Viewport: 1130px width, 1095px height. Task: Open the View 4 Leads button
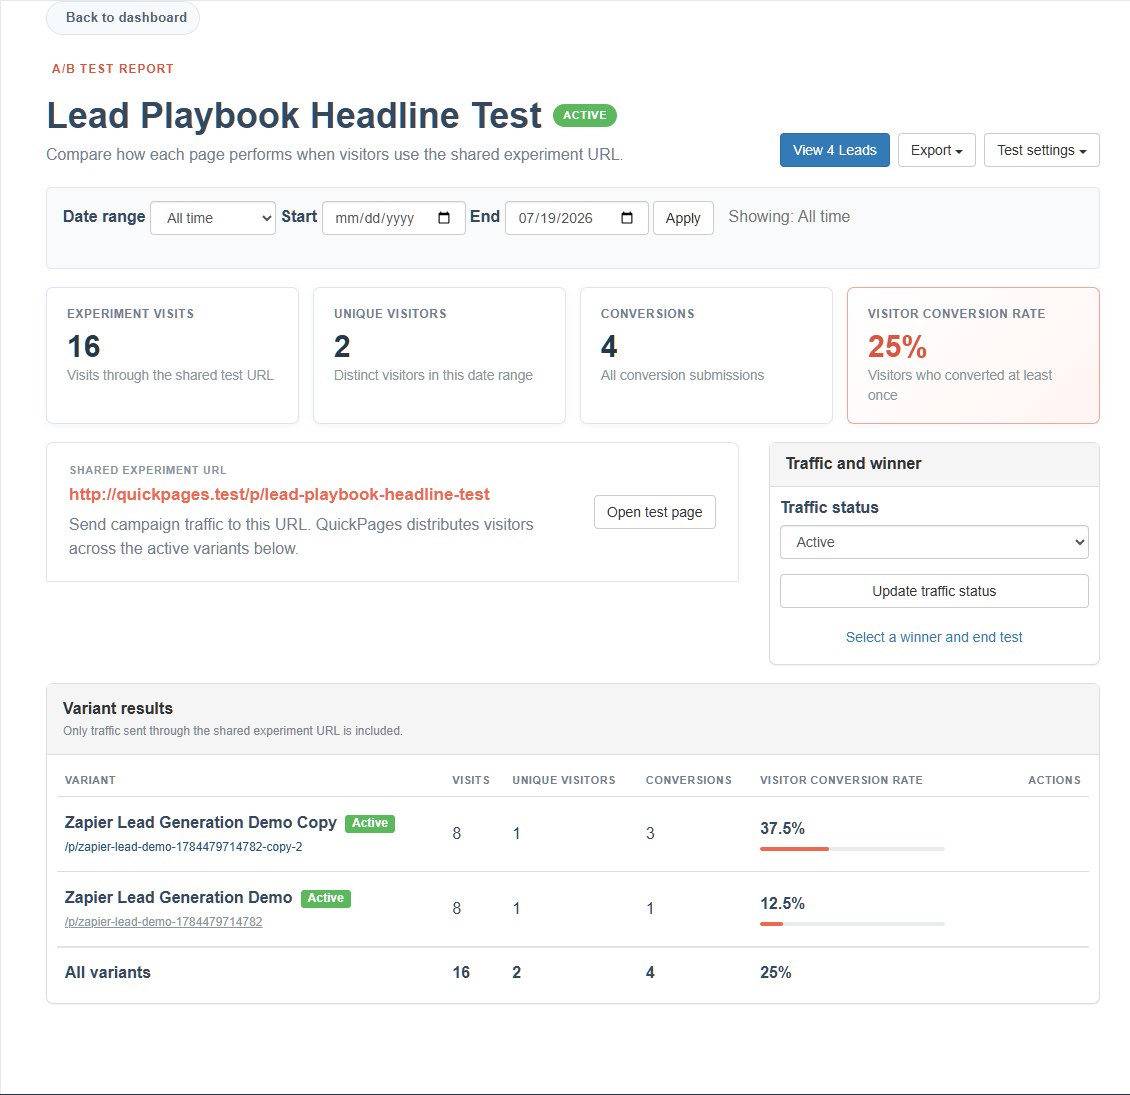835,150
